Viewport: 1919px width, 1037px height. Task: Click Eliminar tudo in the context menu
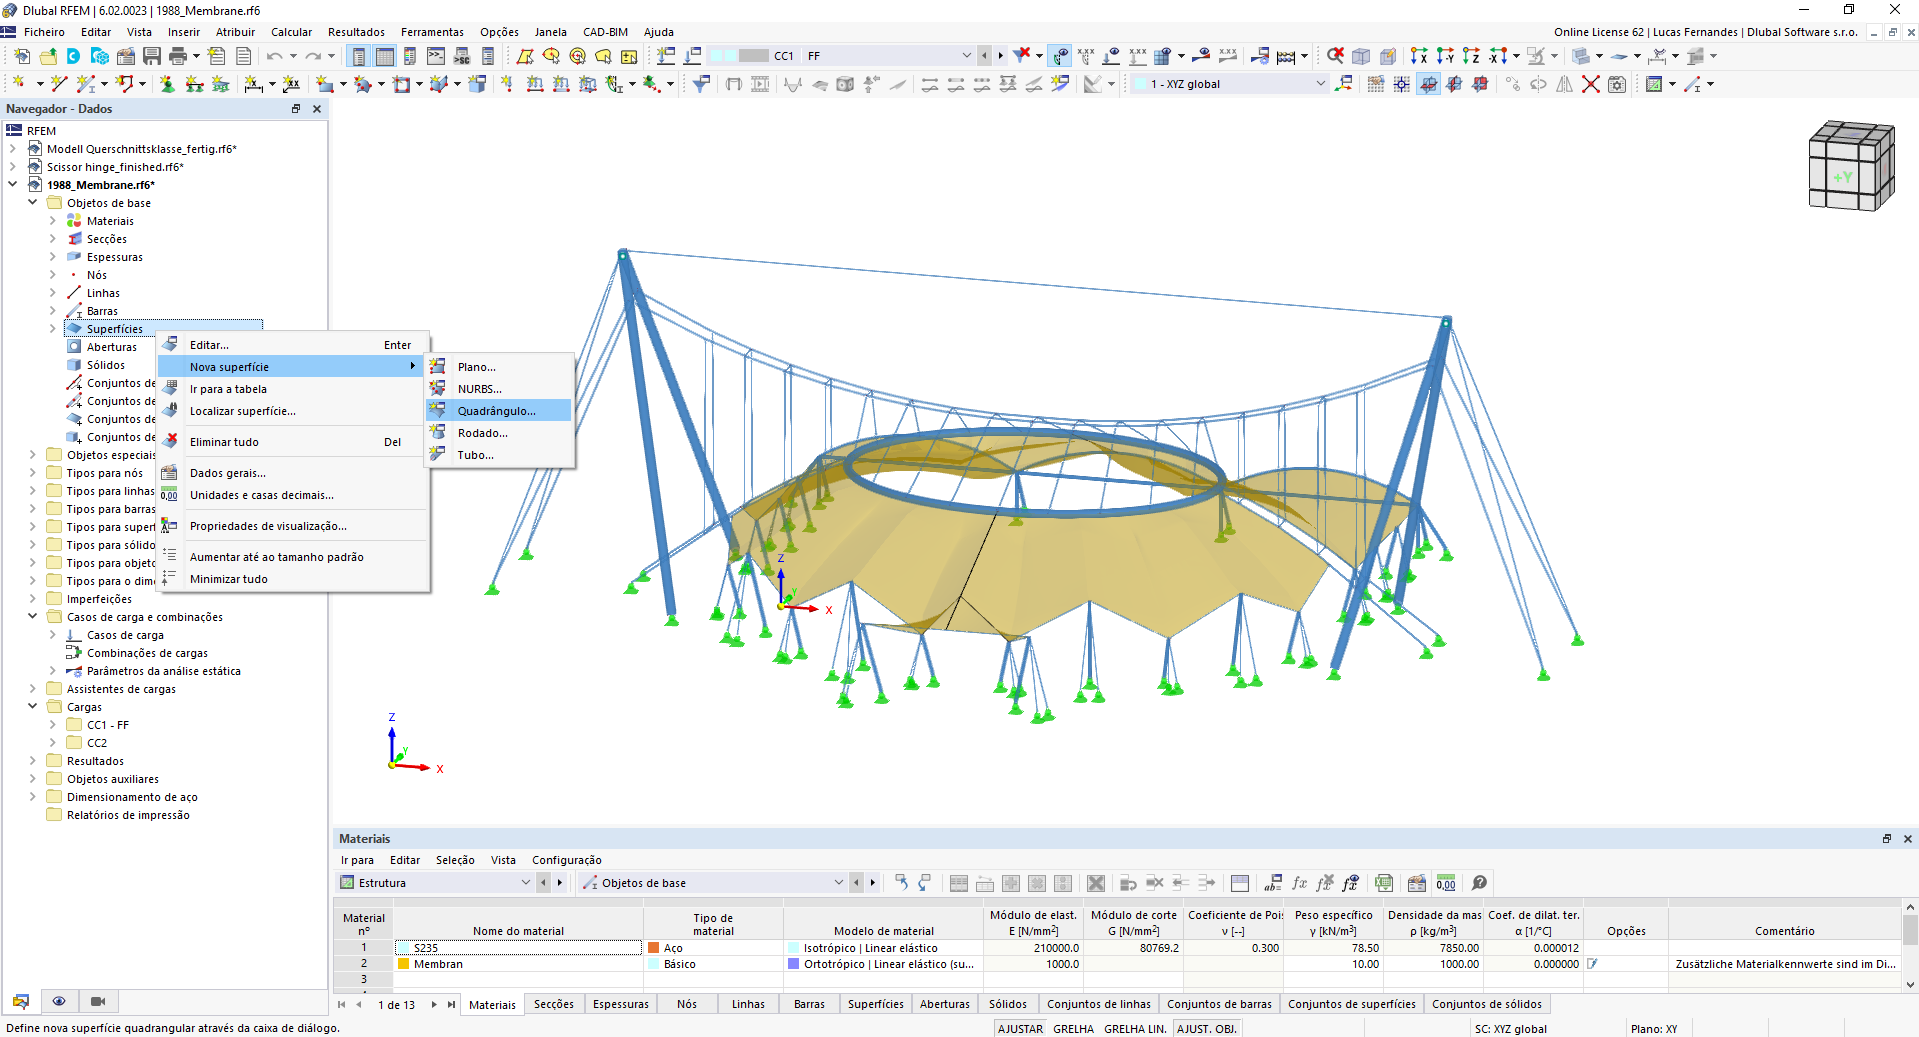294,442
